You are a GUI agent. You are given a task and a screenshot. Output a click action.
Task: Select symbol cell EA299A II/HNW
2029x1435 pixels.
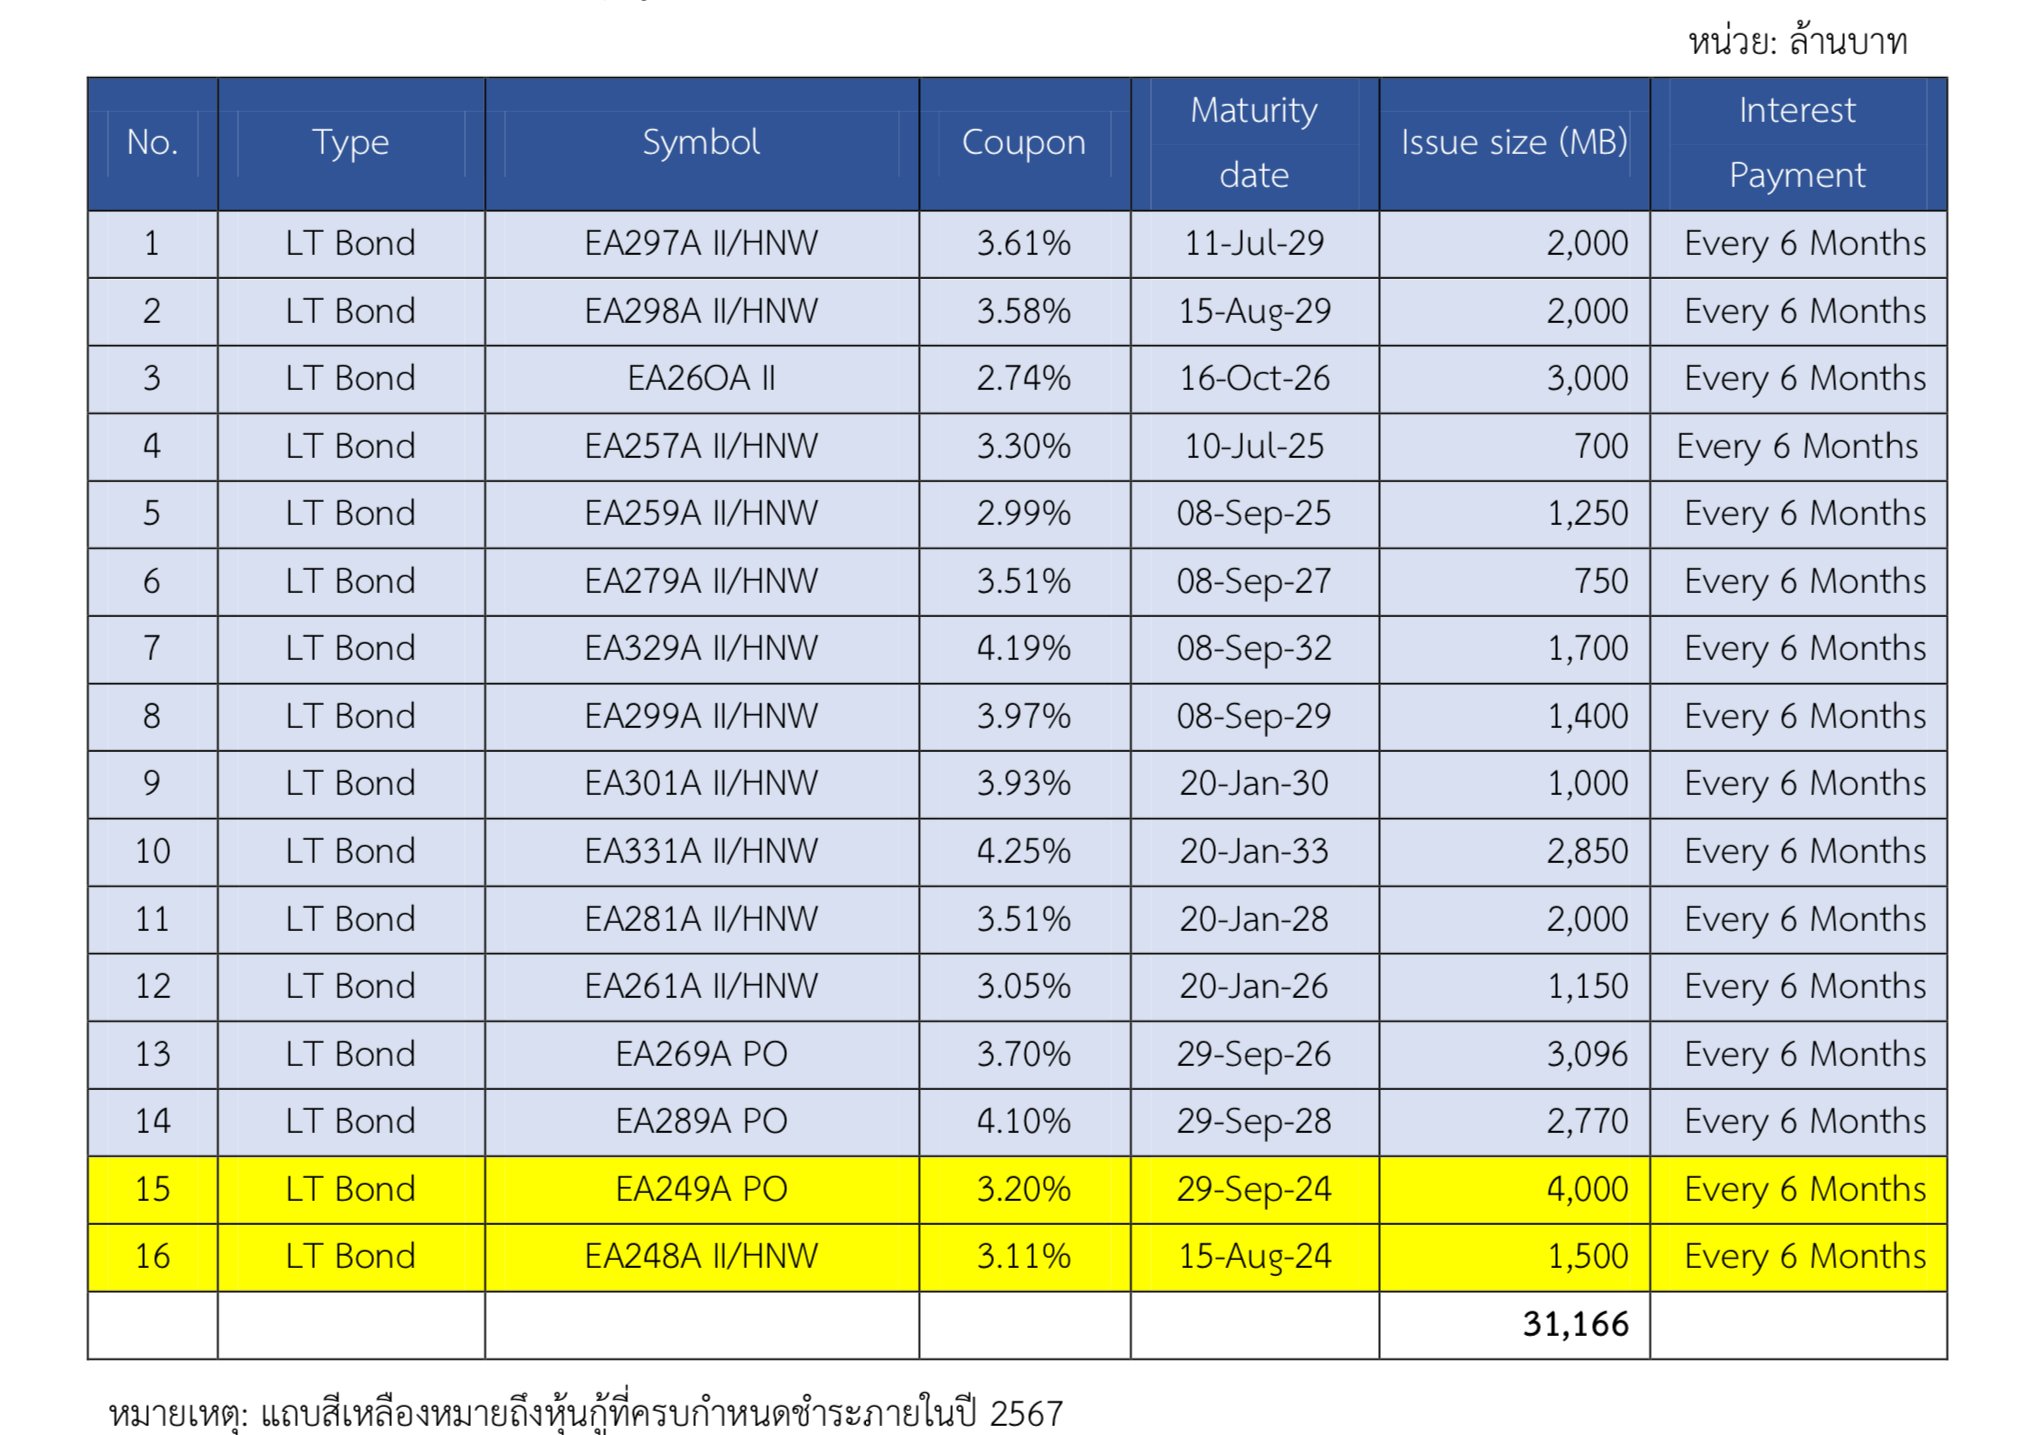[701, 717]
